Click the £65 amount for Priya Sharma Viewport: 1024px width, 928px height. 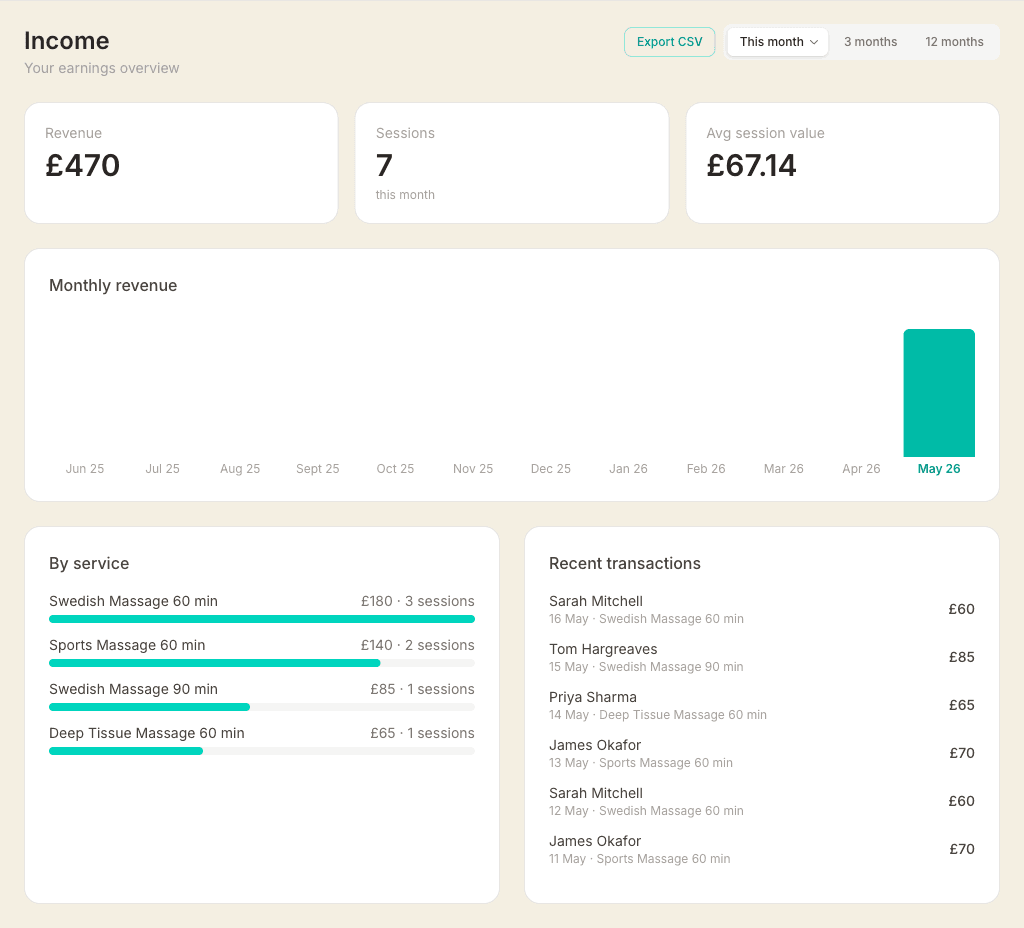pyautogui.click(x=961, y=705)
